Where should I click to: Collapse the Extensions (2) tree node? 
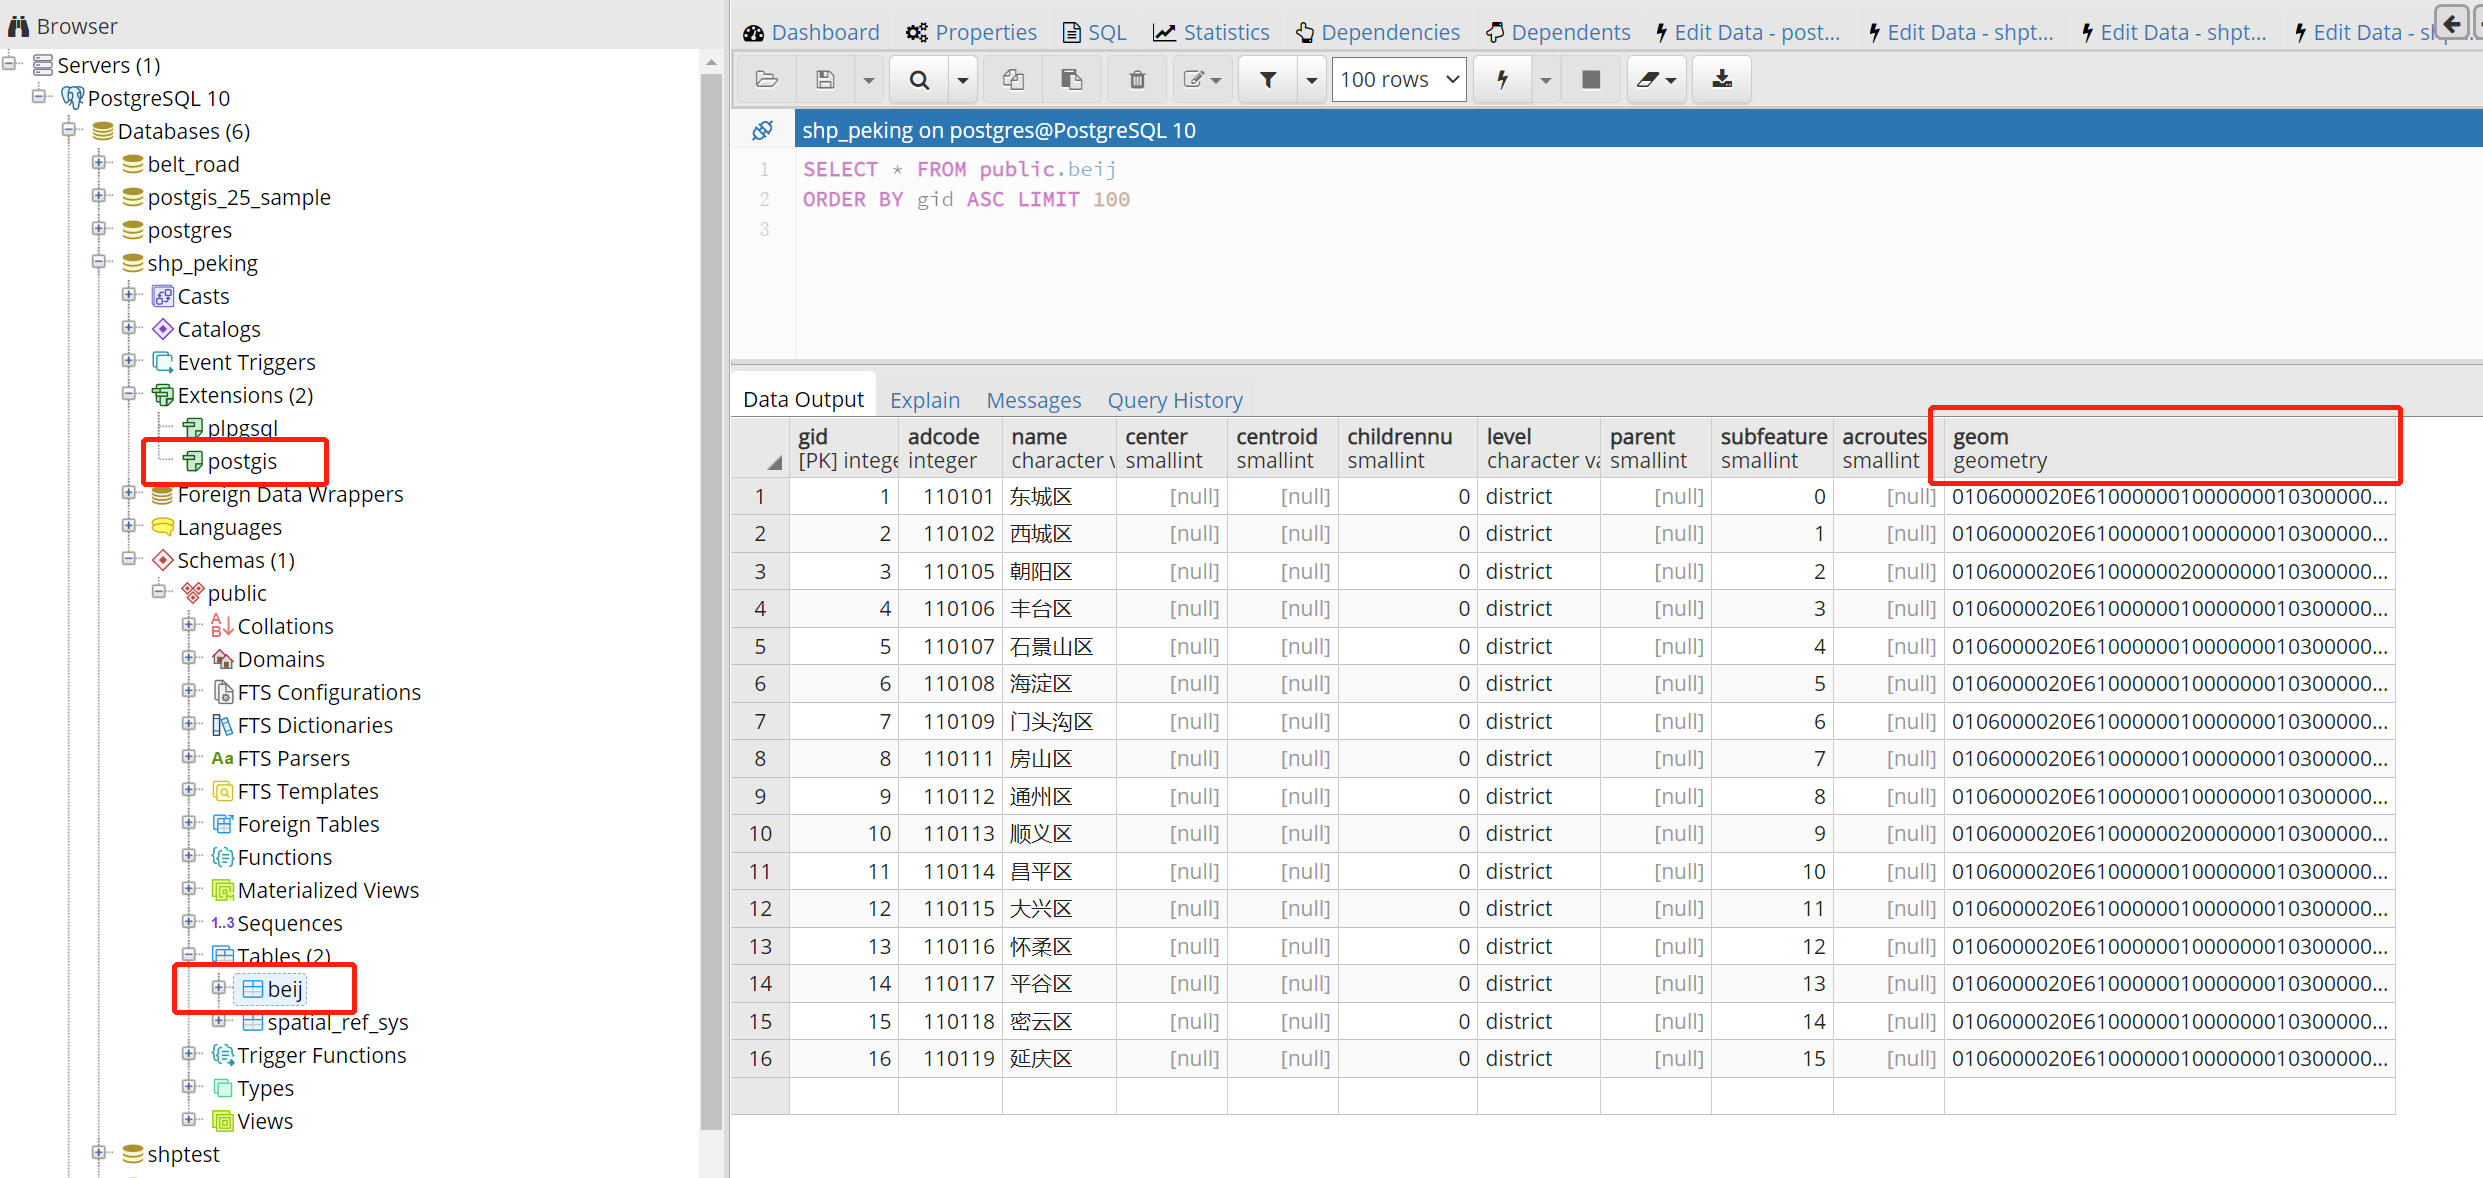point(129,394)
